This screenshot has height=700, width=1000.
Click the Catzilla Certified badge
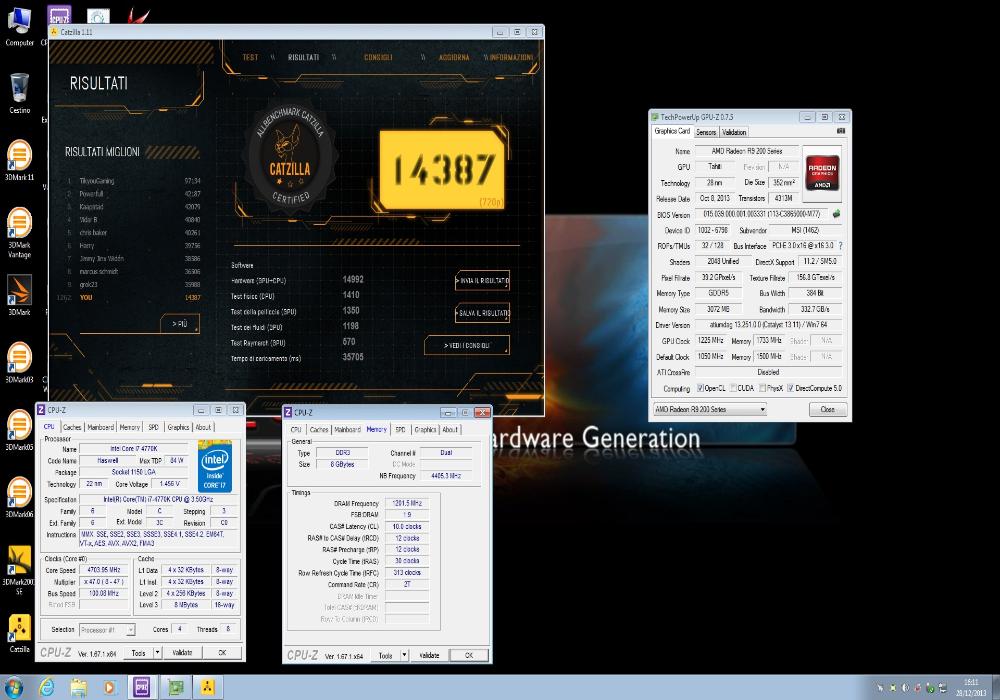[x=290, y=158]
